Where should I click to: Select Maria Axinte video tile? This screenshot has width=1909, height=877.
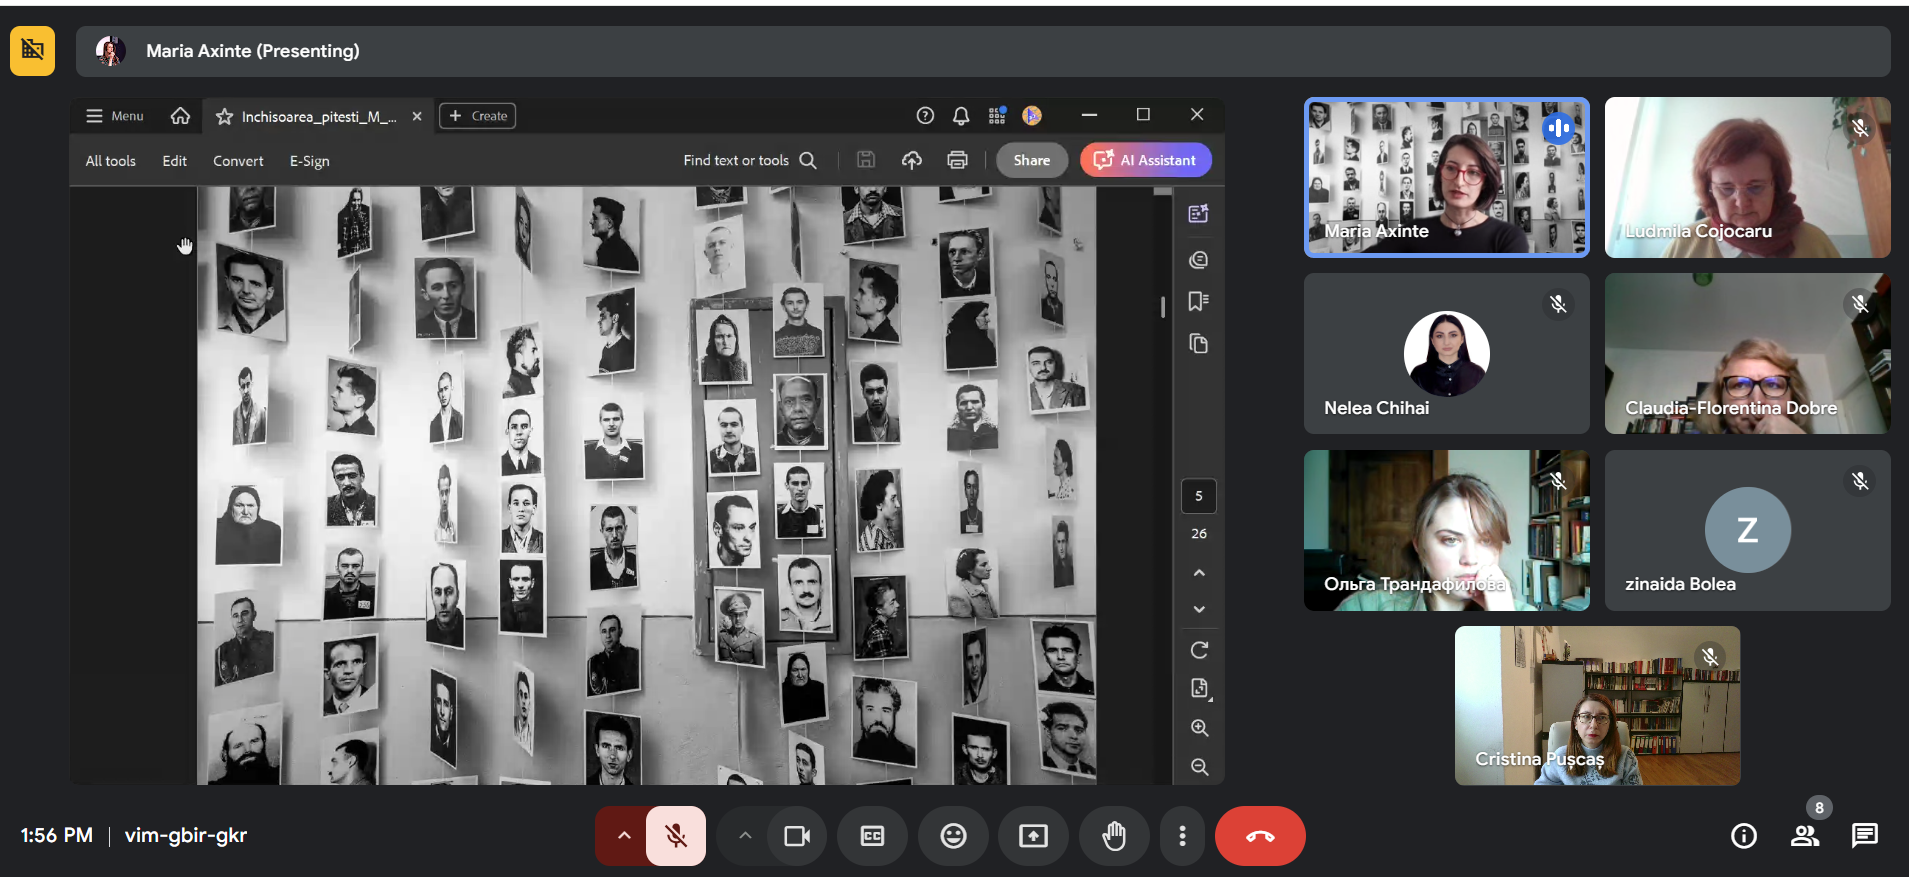click(1446, 177)
